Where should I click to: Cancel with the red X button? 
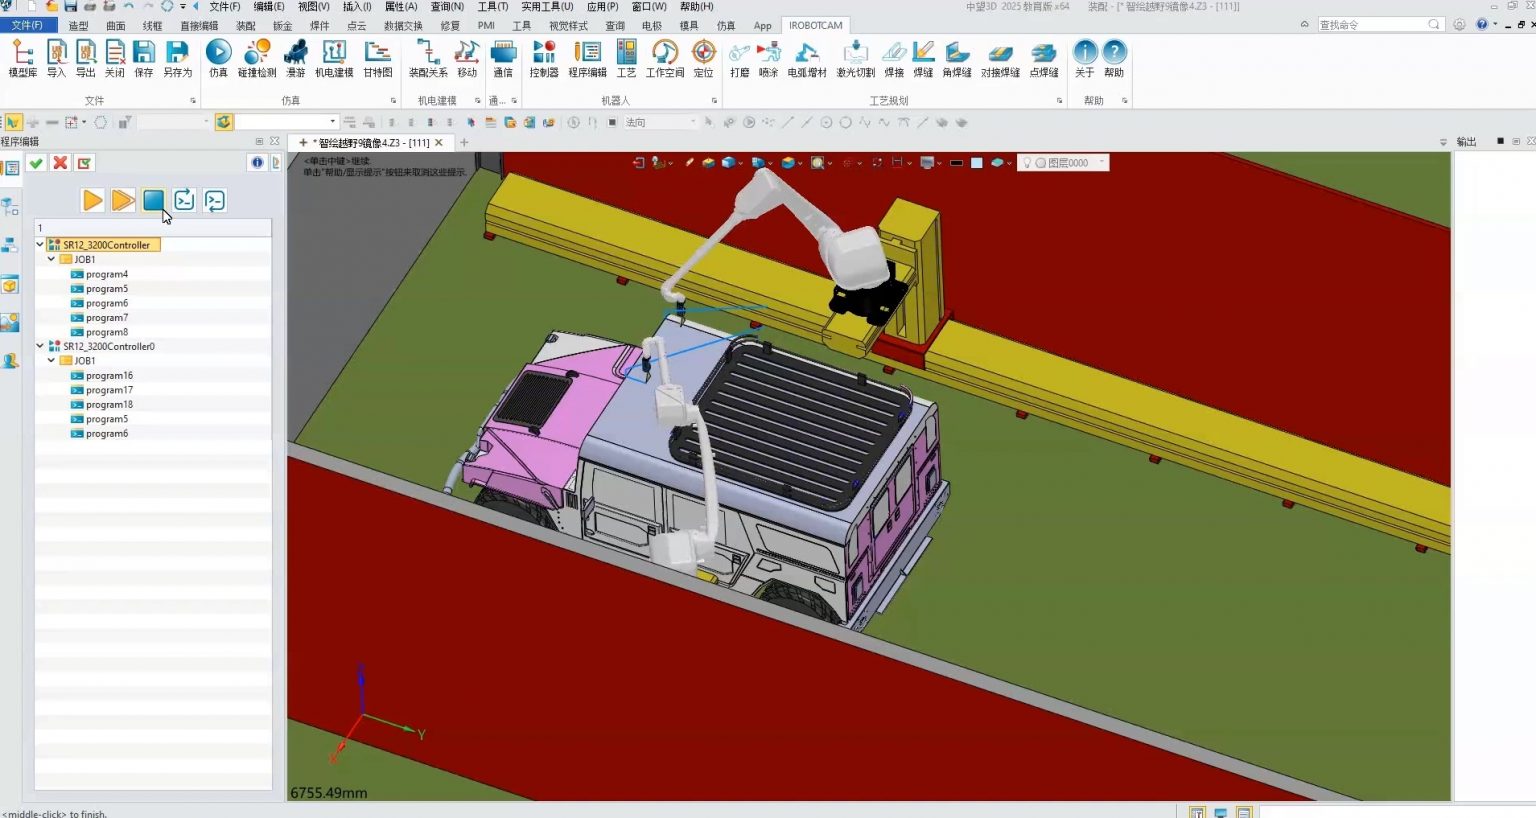[59, 162]
